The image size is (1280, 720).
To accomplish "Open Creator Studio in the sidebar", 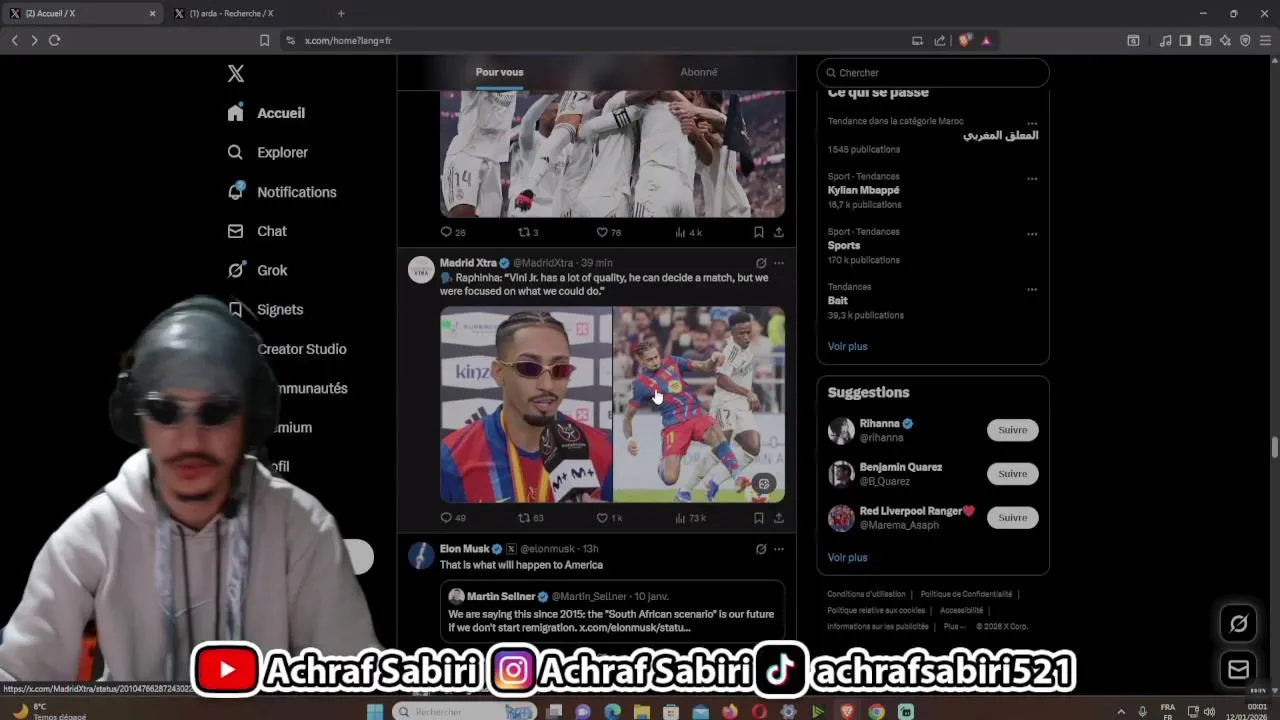I will click(x=301, y=349).
